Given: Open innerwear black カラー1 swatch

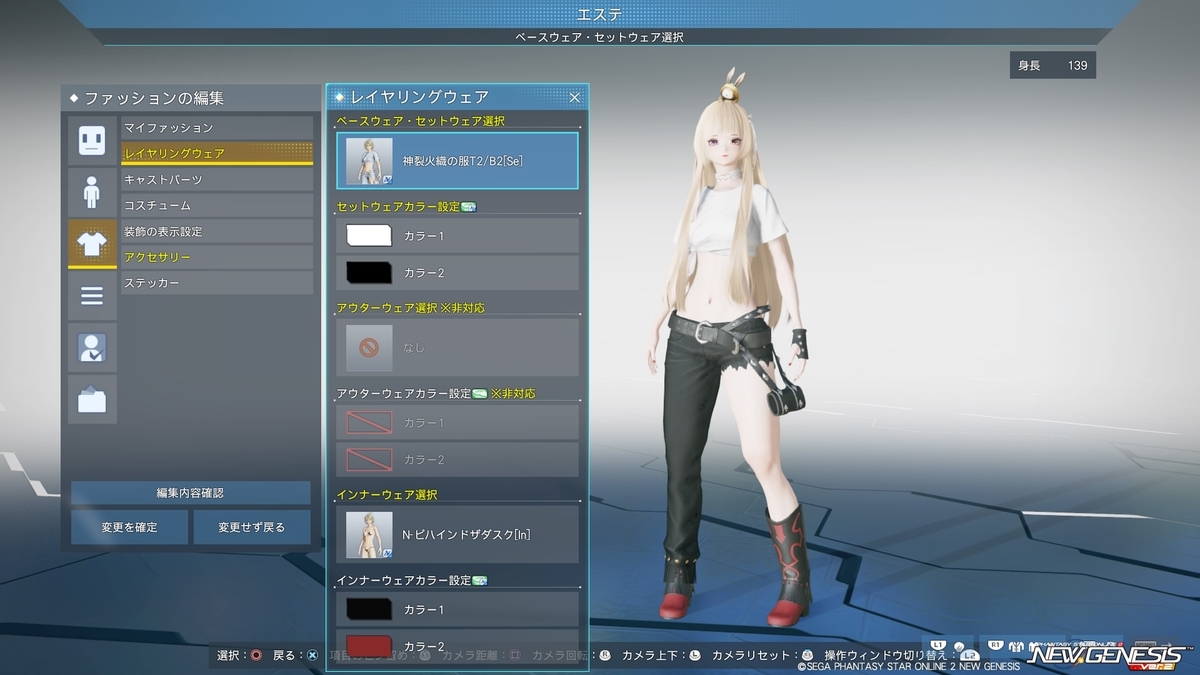Looking at the screenshot, I should tap(371, 609).
